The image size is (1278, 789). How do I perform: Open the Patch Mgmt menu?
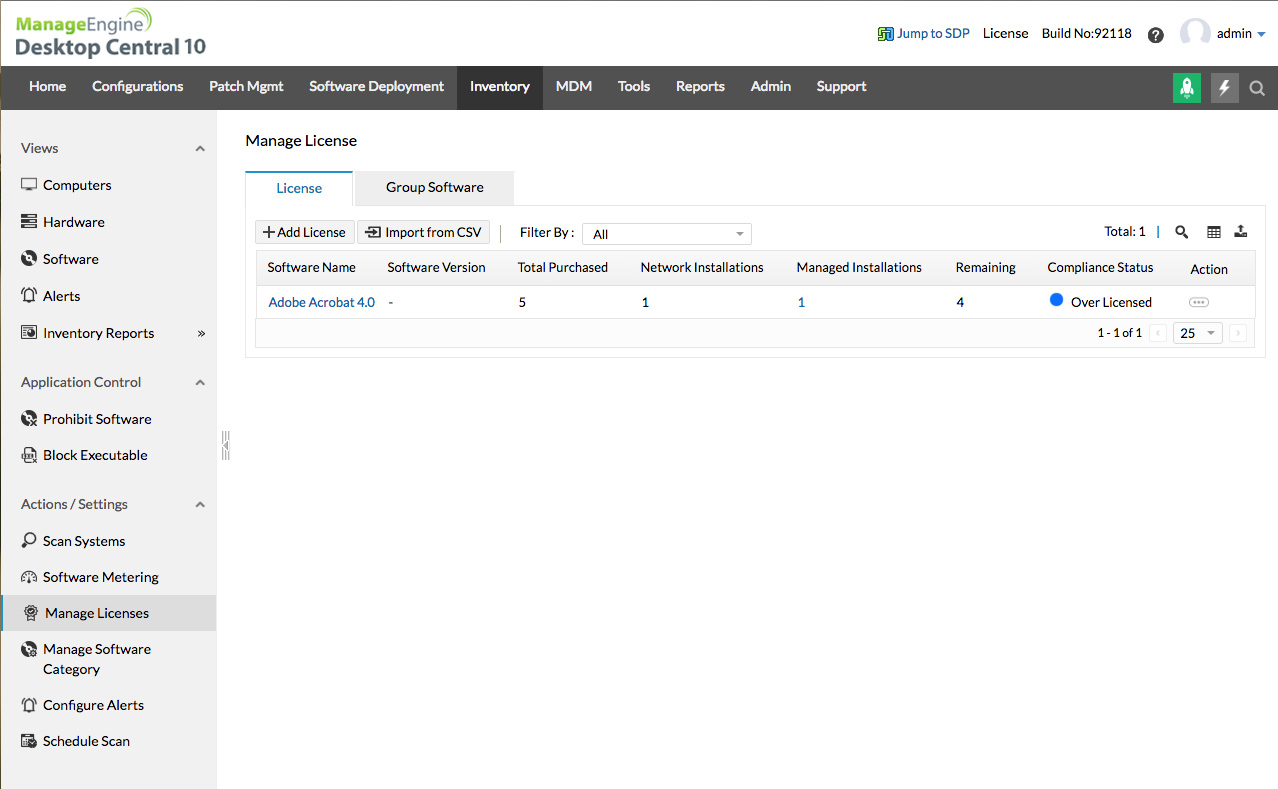click(x=246, y=87)
